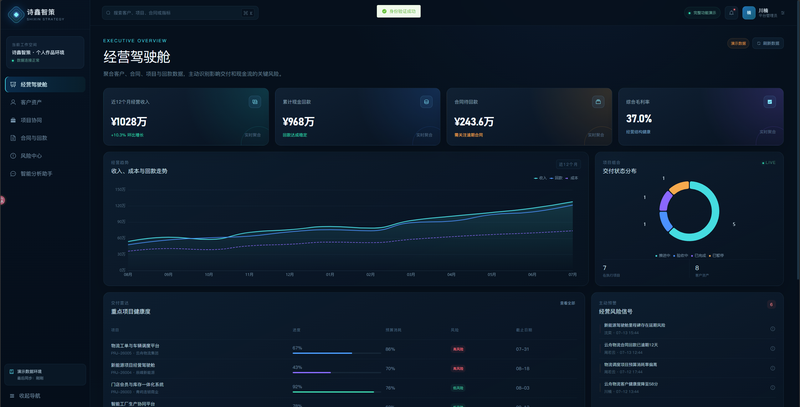Open 项目协同 in the sidebar

(45, 120)
